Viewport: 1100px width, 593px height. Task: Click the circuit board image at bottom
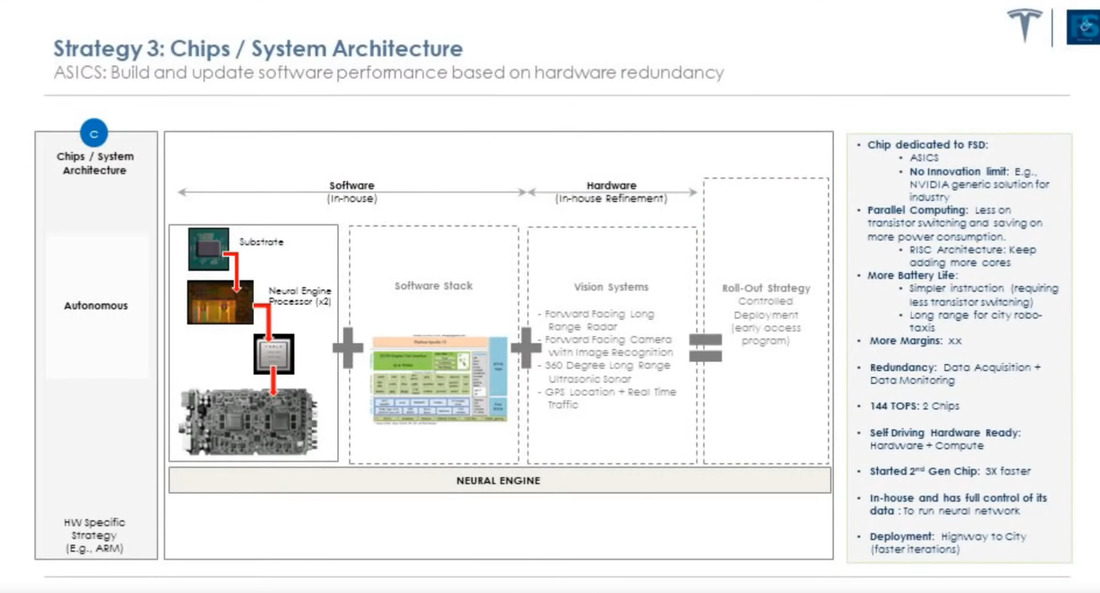pos(249,421)
